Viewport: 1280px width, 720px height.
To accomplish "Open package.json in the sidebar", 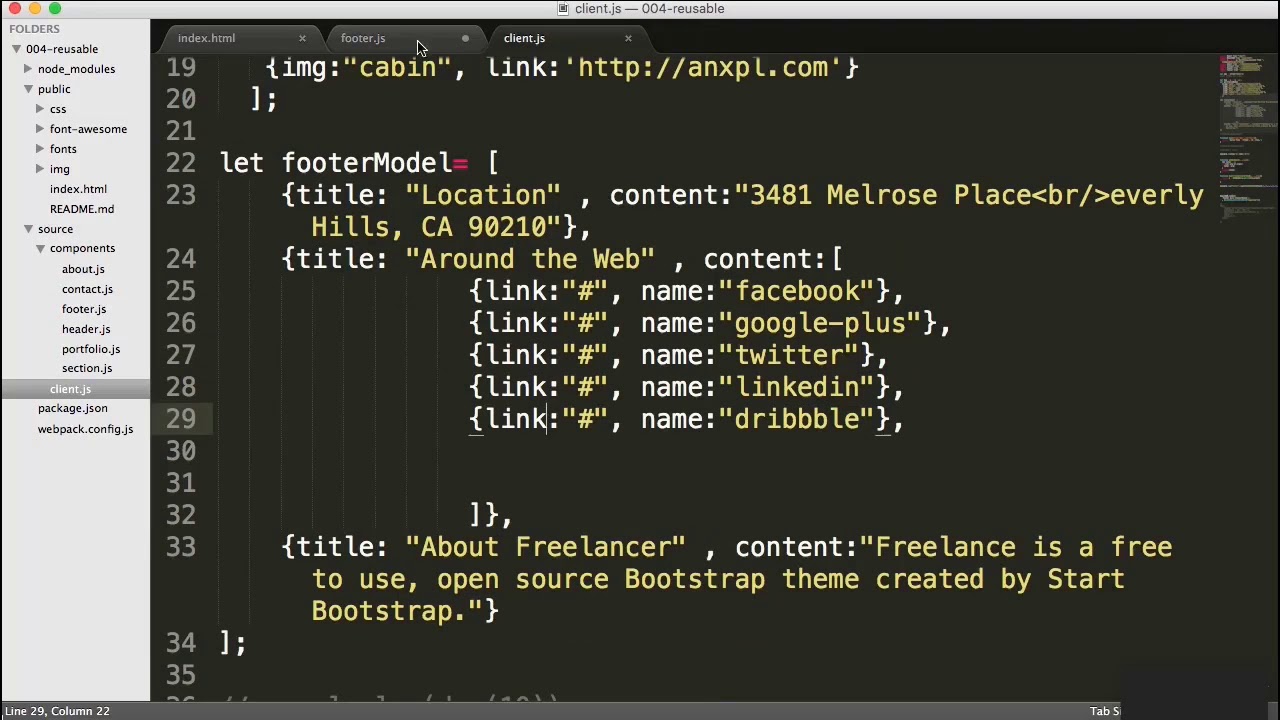I will pos(72,408).
